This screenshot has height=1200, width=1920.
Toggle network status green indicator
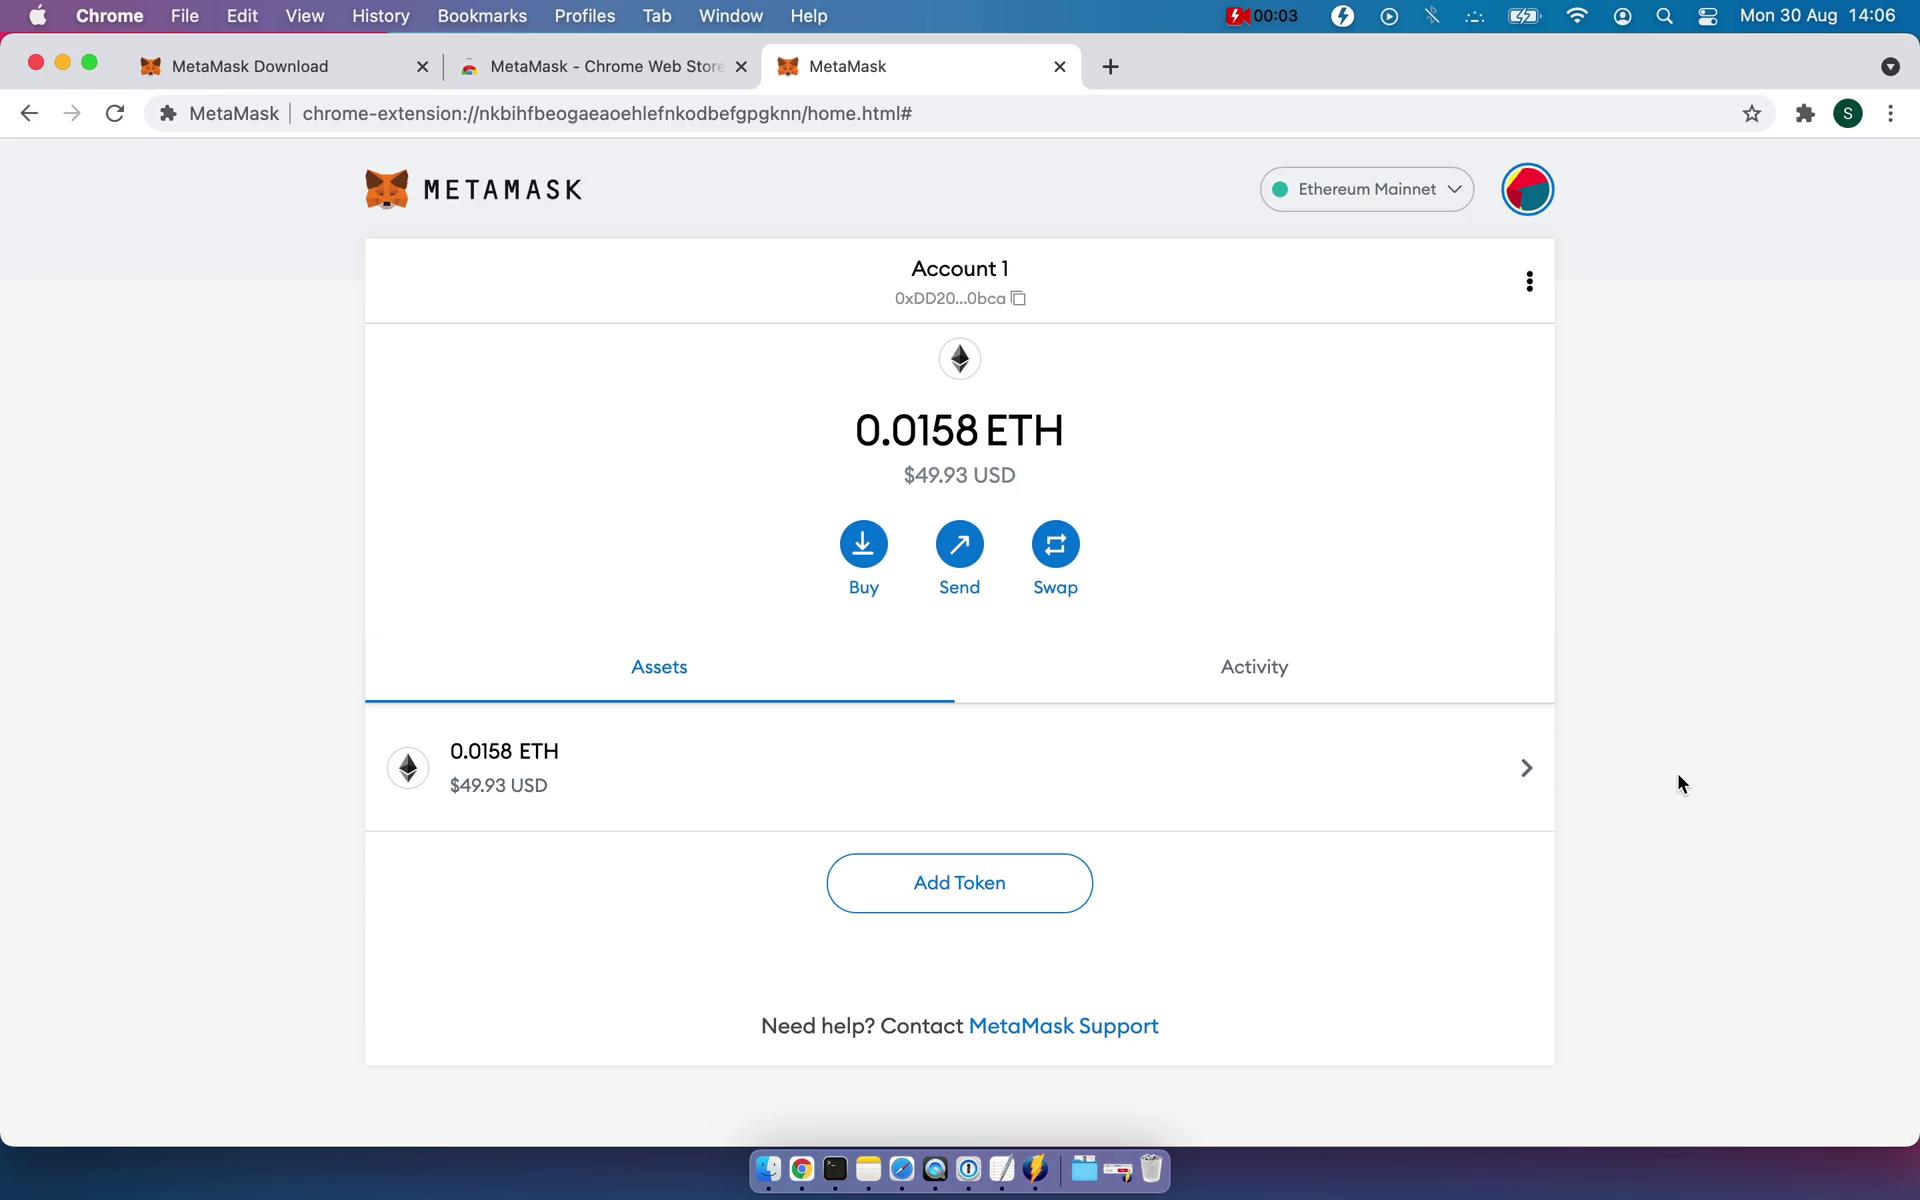point(1281,188)
